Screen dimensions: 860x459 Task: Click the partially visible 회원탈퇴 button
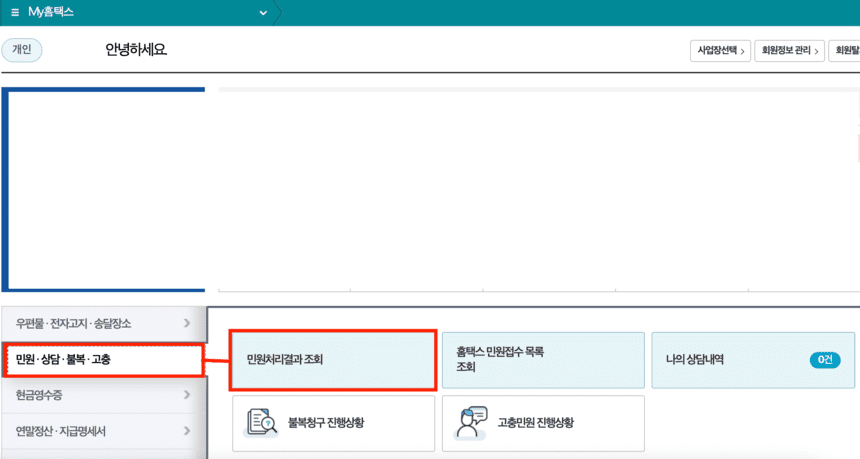(845, 51)
